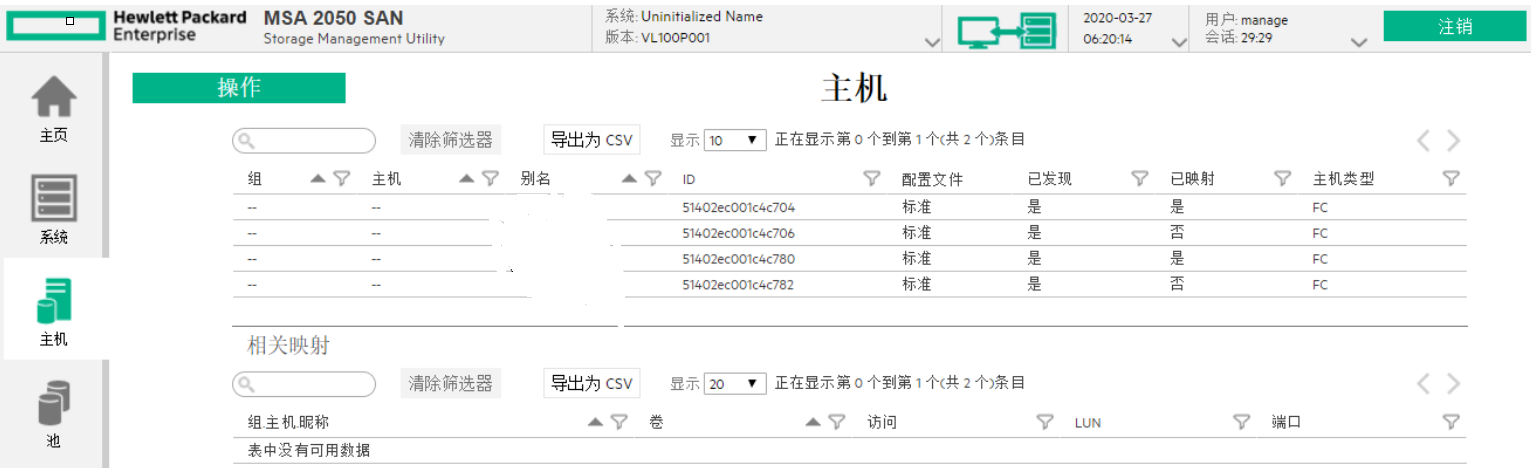Filter the 组.主机.昵称 column

click(619, 423)
